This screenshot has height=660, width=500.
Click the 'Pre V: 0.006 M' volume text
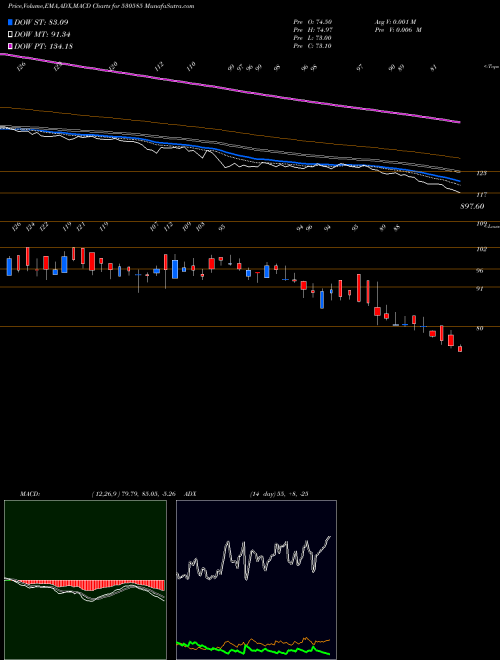click(397, 30)
